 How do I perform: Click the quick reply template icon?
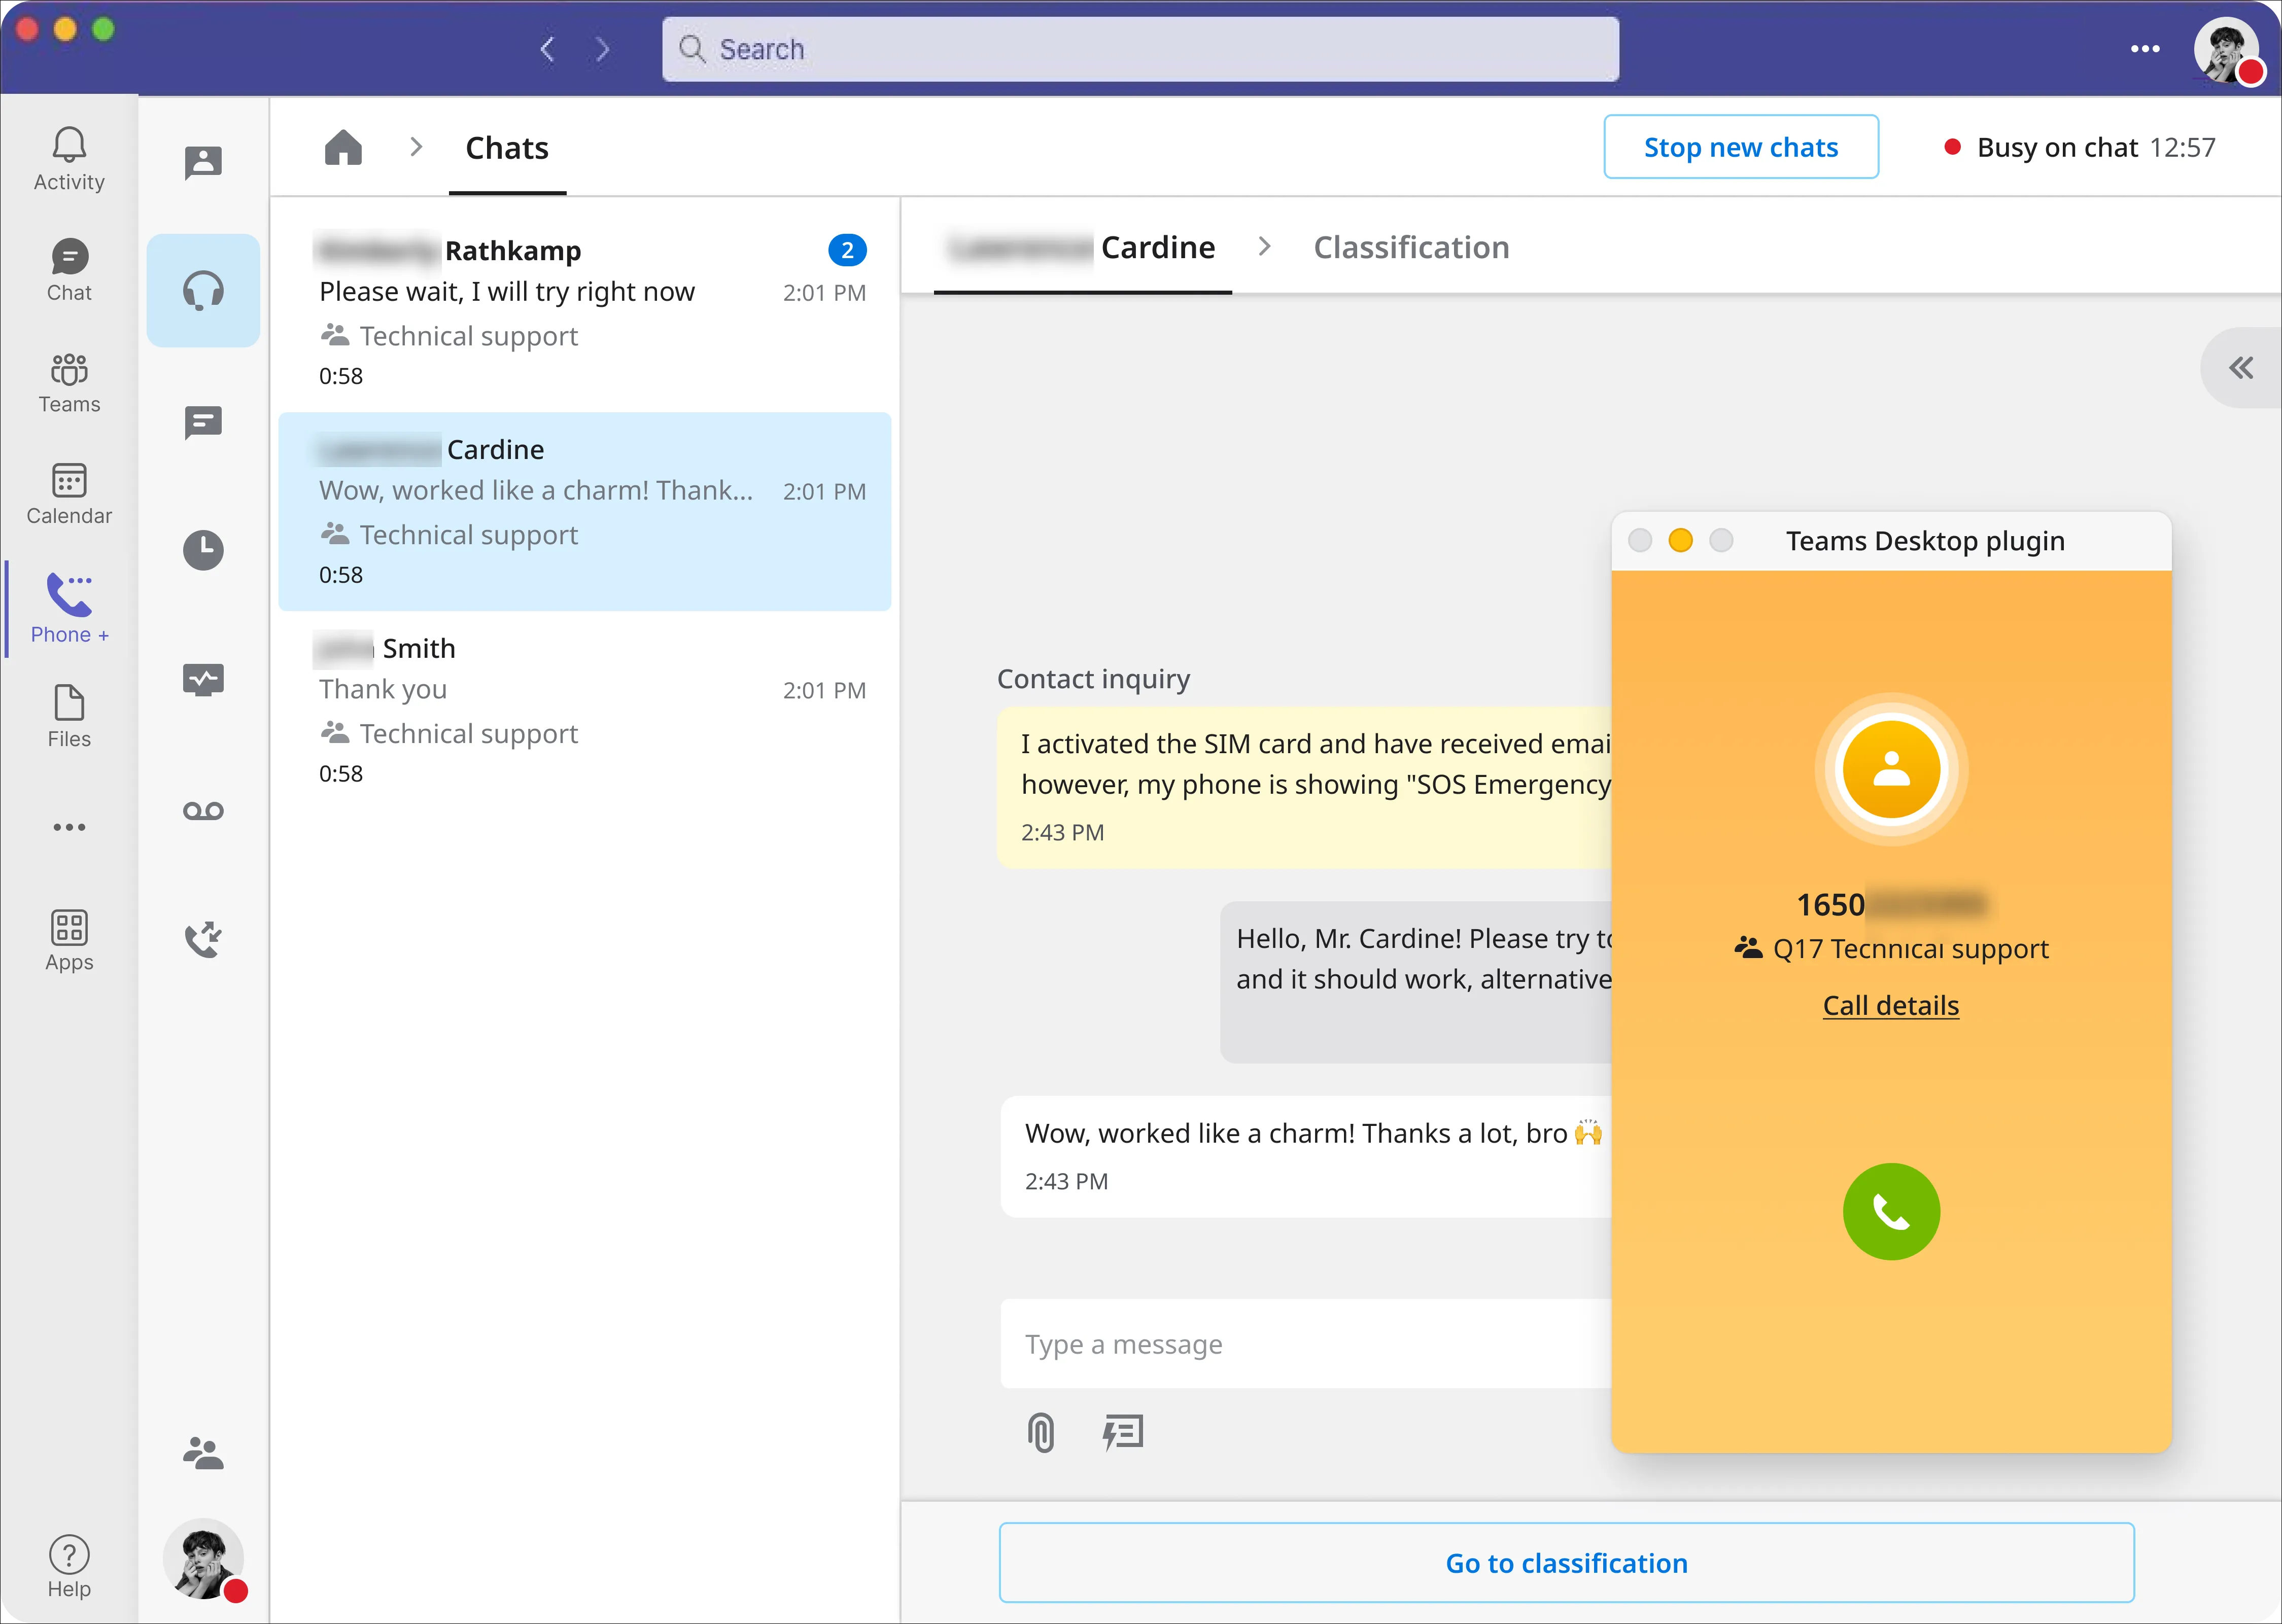click(x=1122, y=1432)
